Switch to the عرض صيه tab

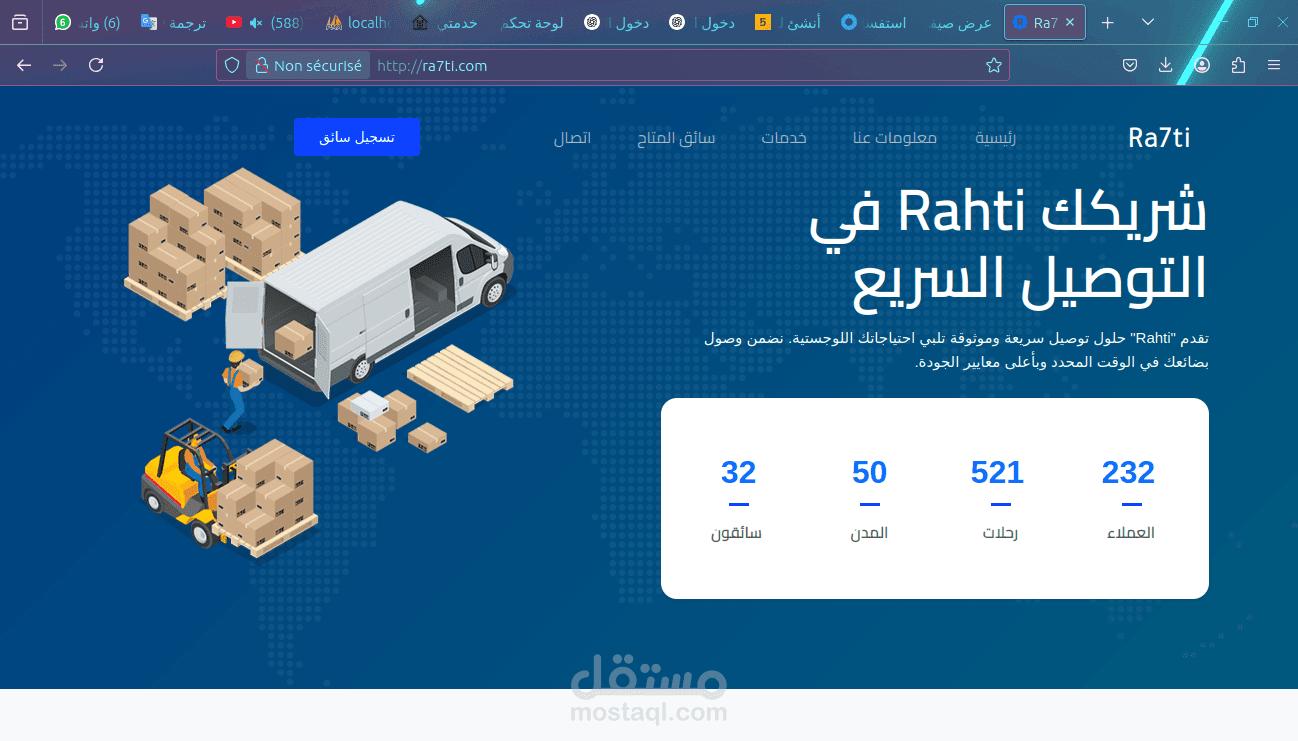pos(961,22)
